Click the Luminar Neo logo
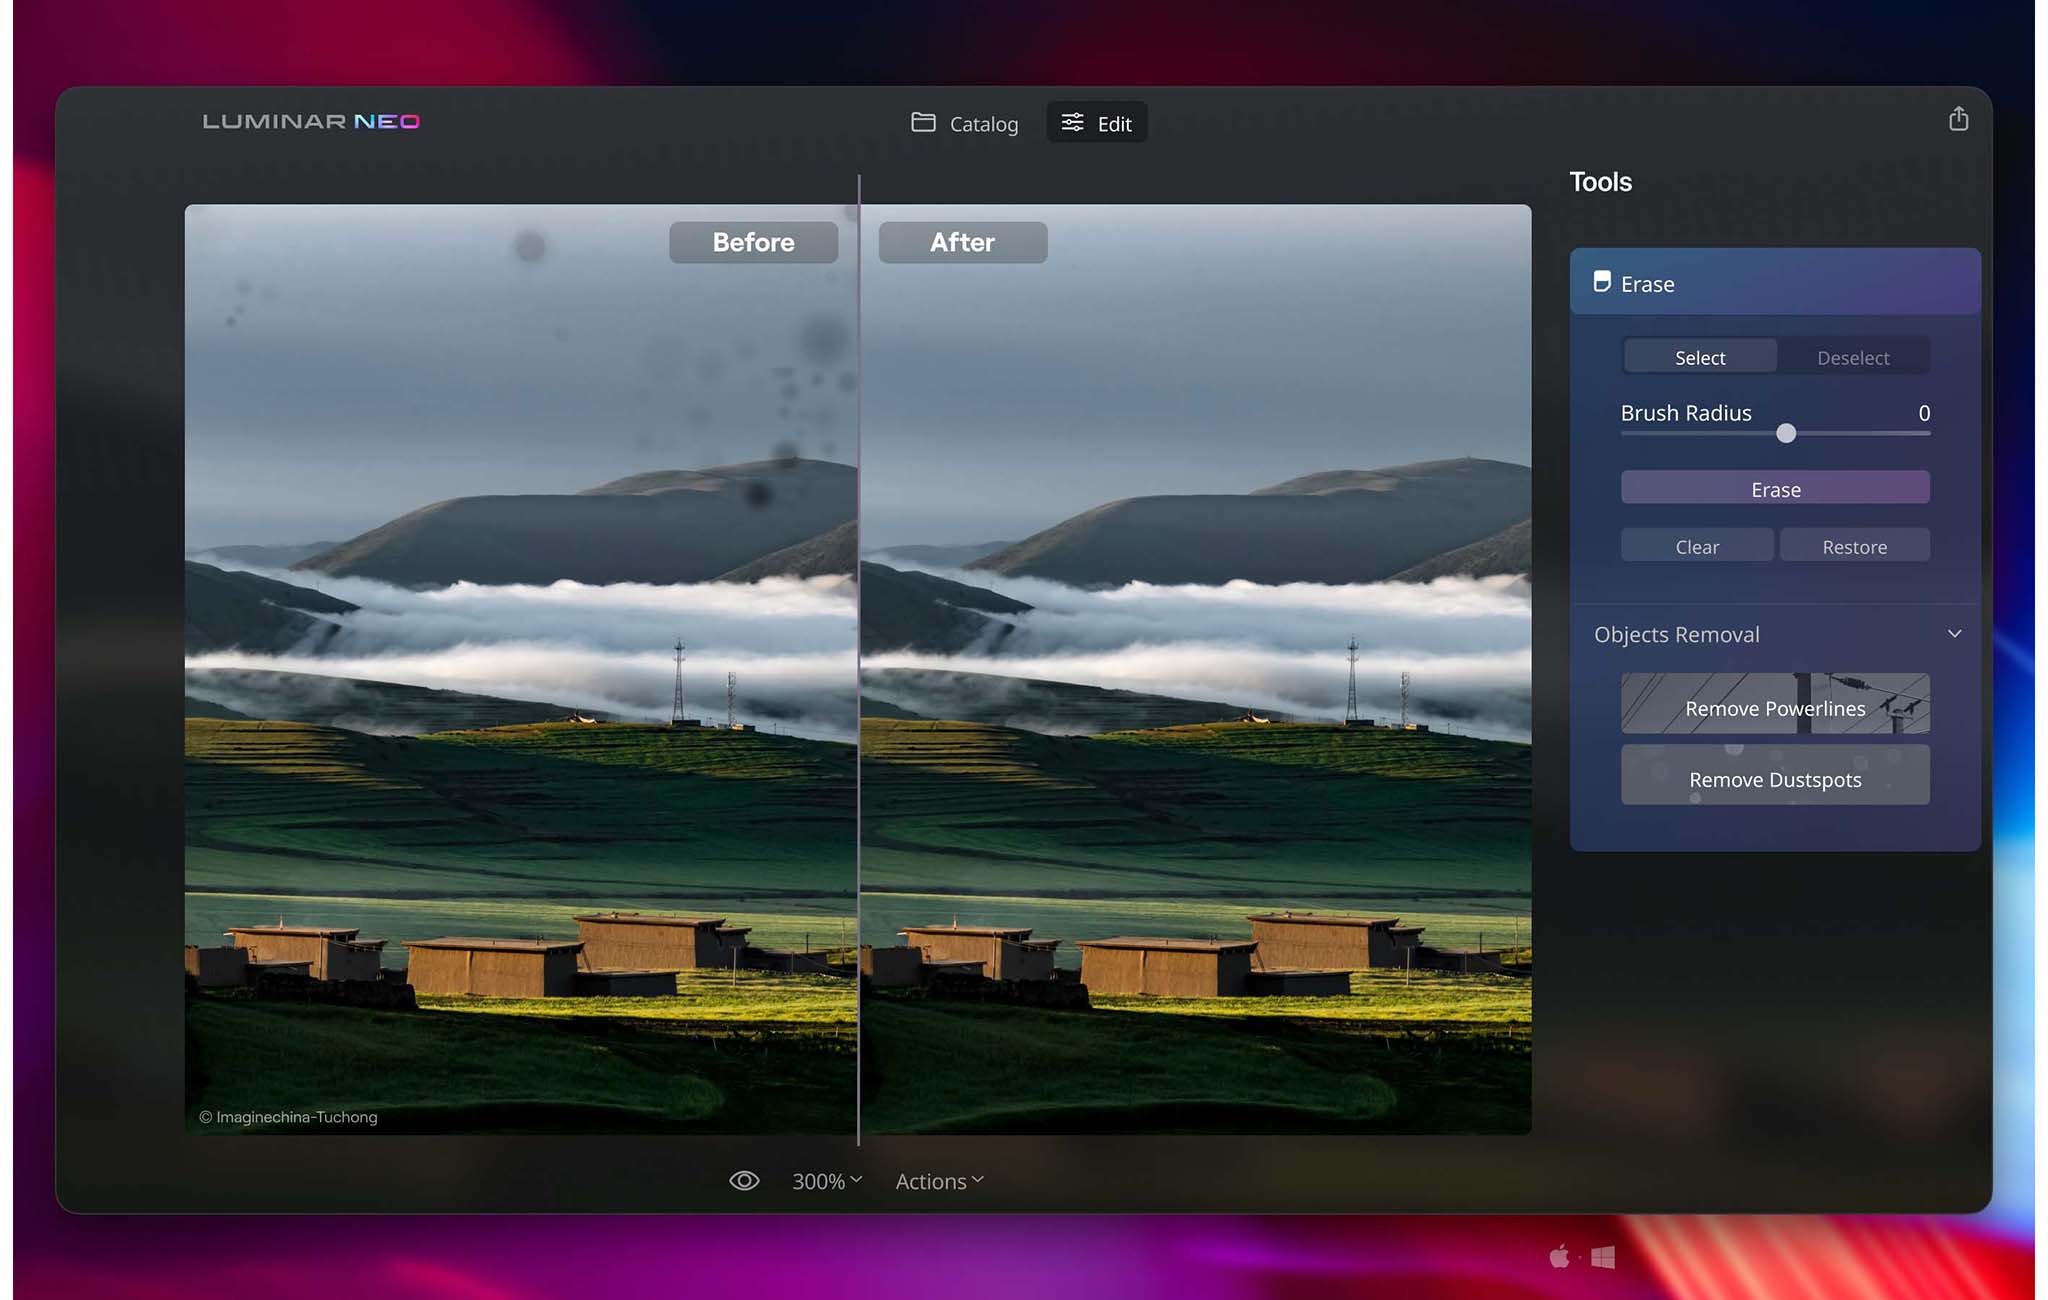2048x1300 pixels. (x=311, y=122)
